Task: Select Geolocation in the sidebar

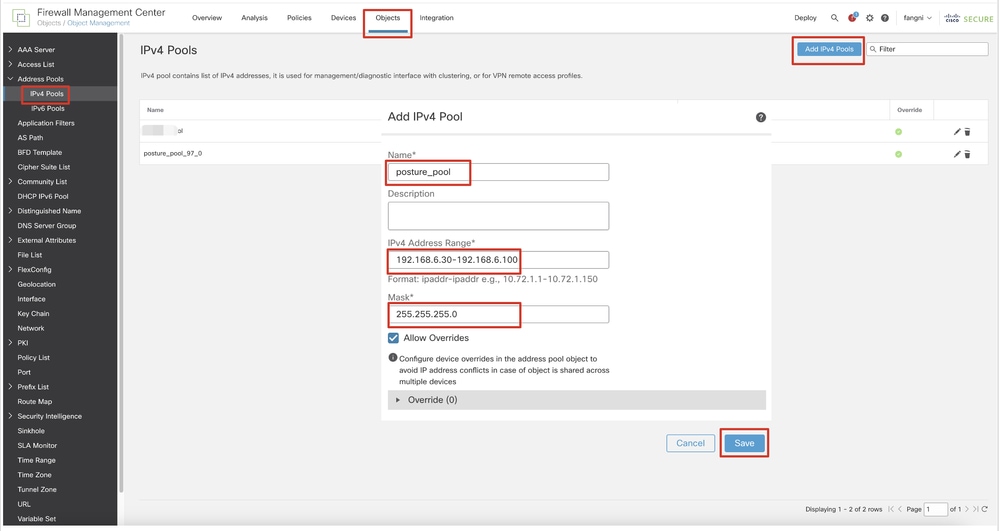Action: coord(36,284)
